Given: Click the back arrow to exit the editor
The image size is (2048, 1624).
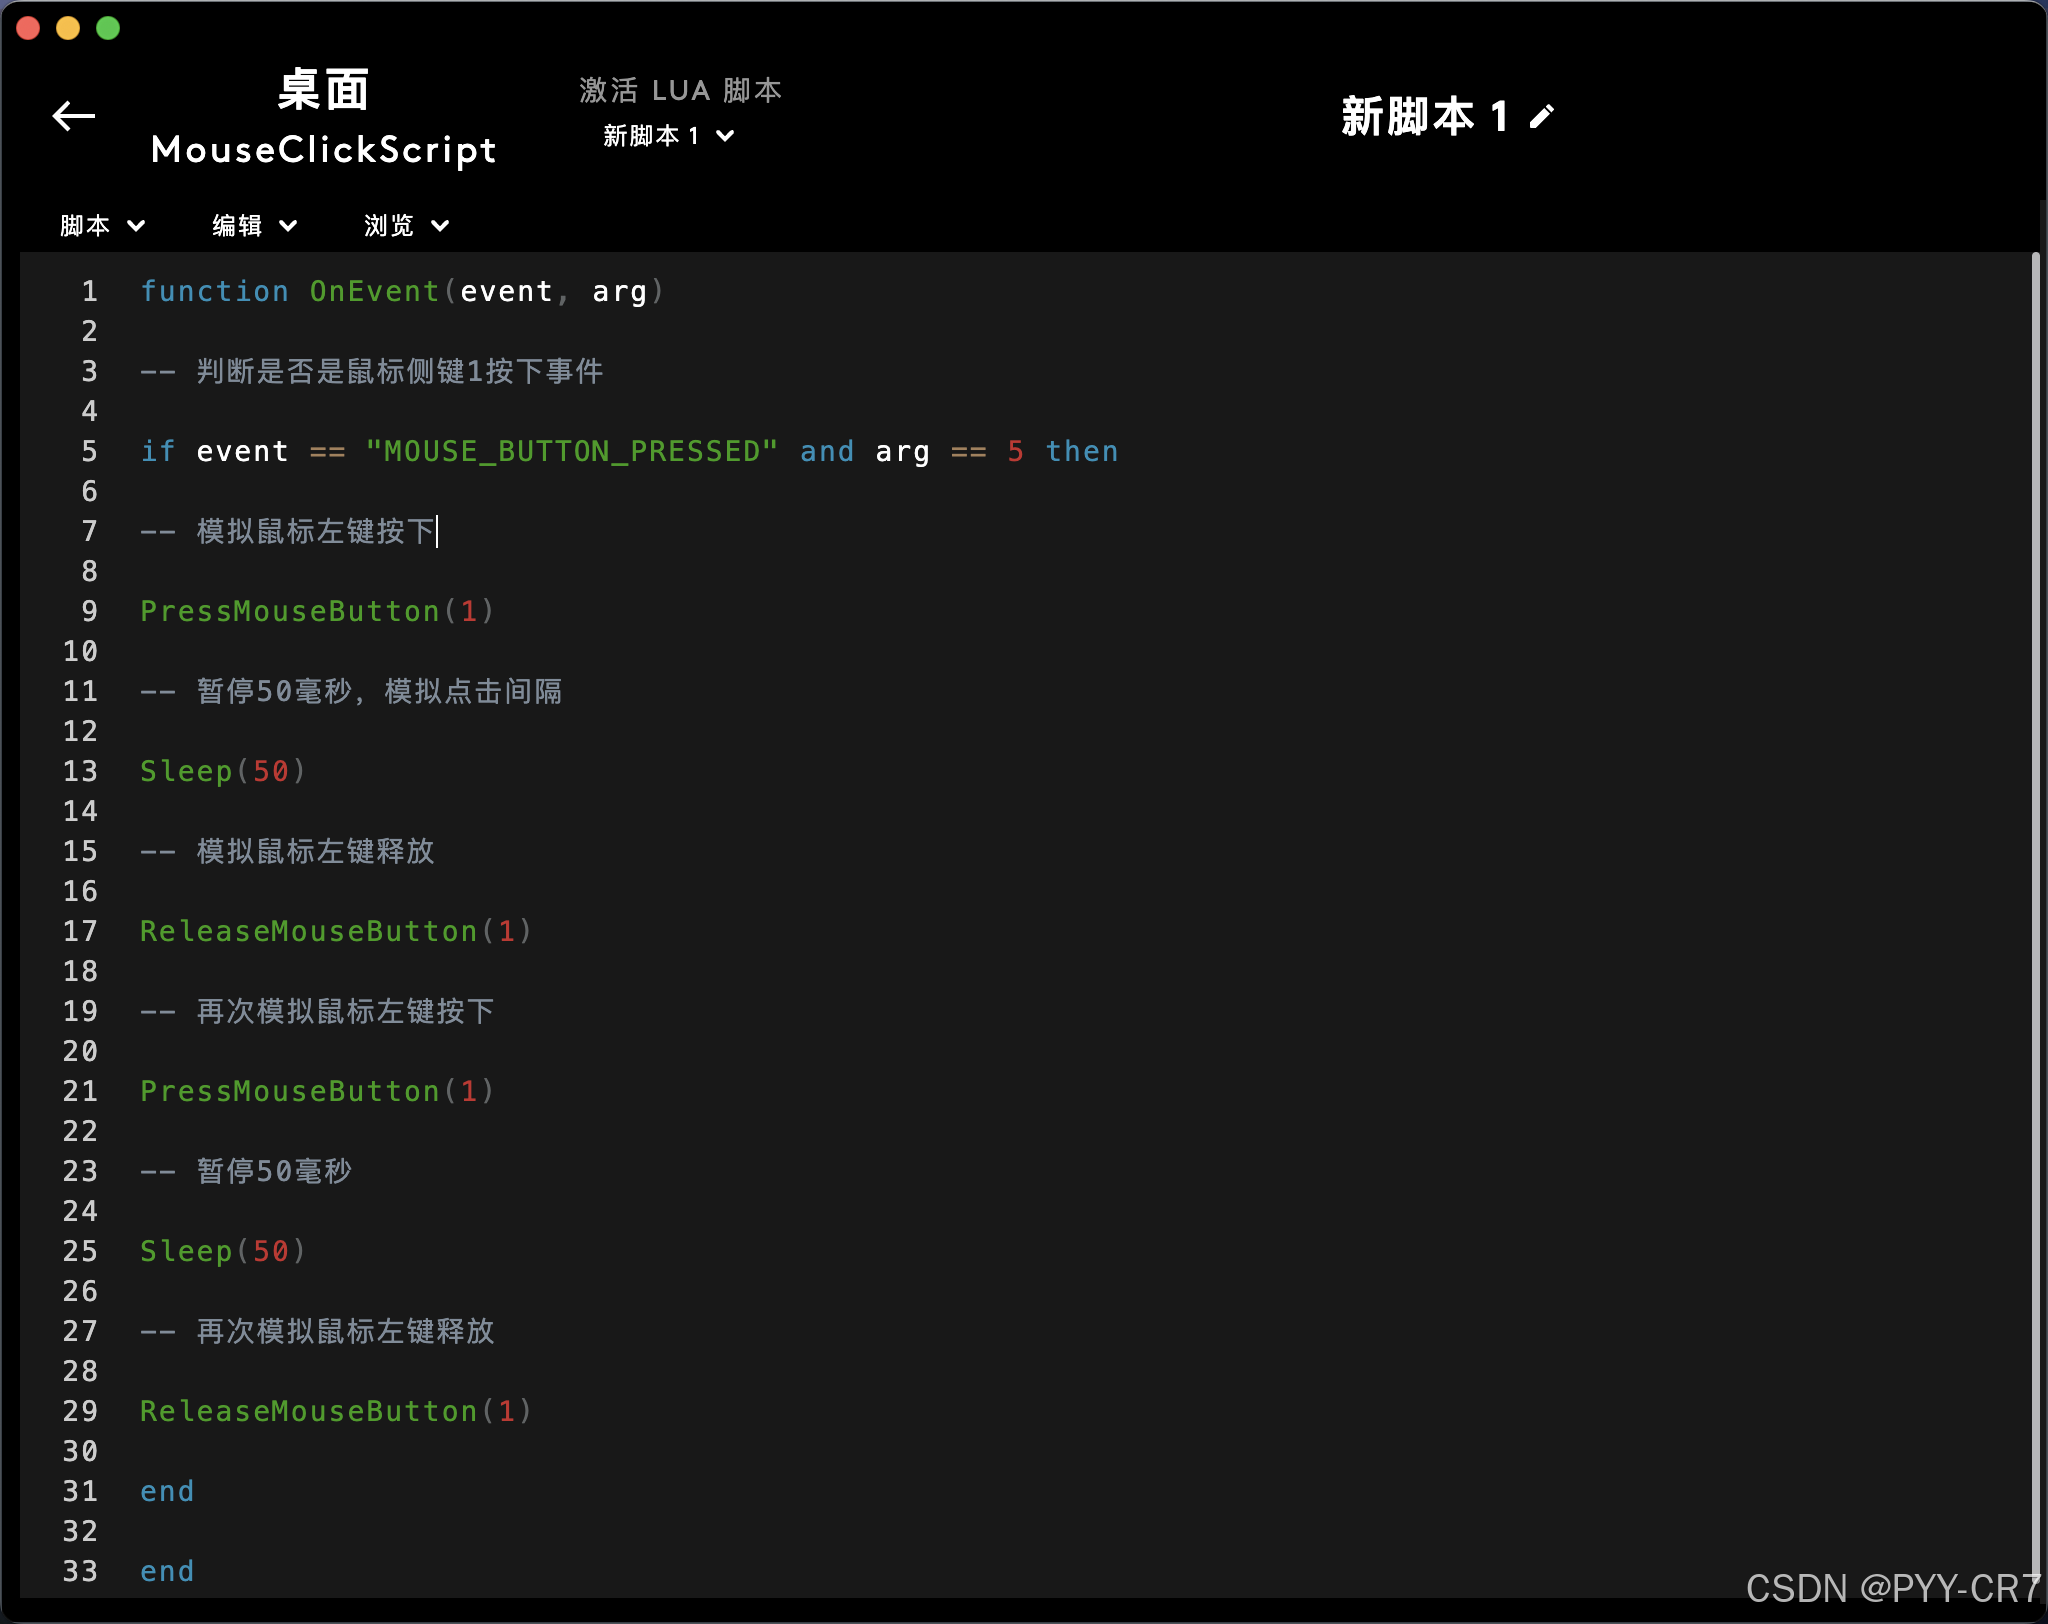Looking at the screenshot, I should click(x=73, y=116).
